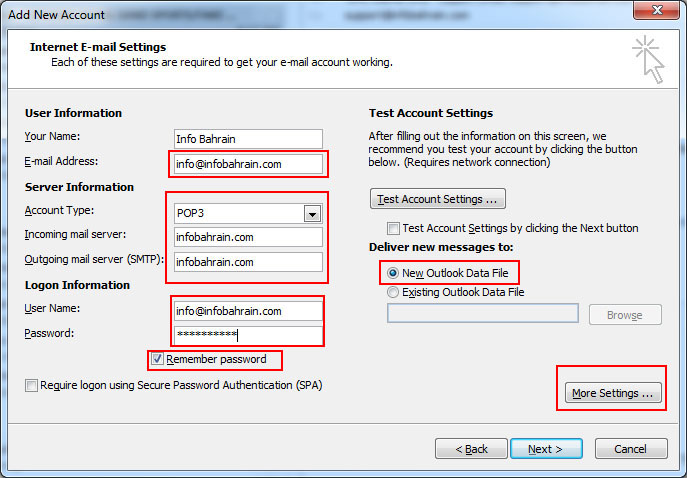The height and width of the screenshot is (478, 687).
Task: Click inside the Password field
Action: tap(248, 335)
